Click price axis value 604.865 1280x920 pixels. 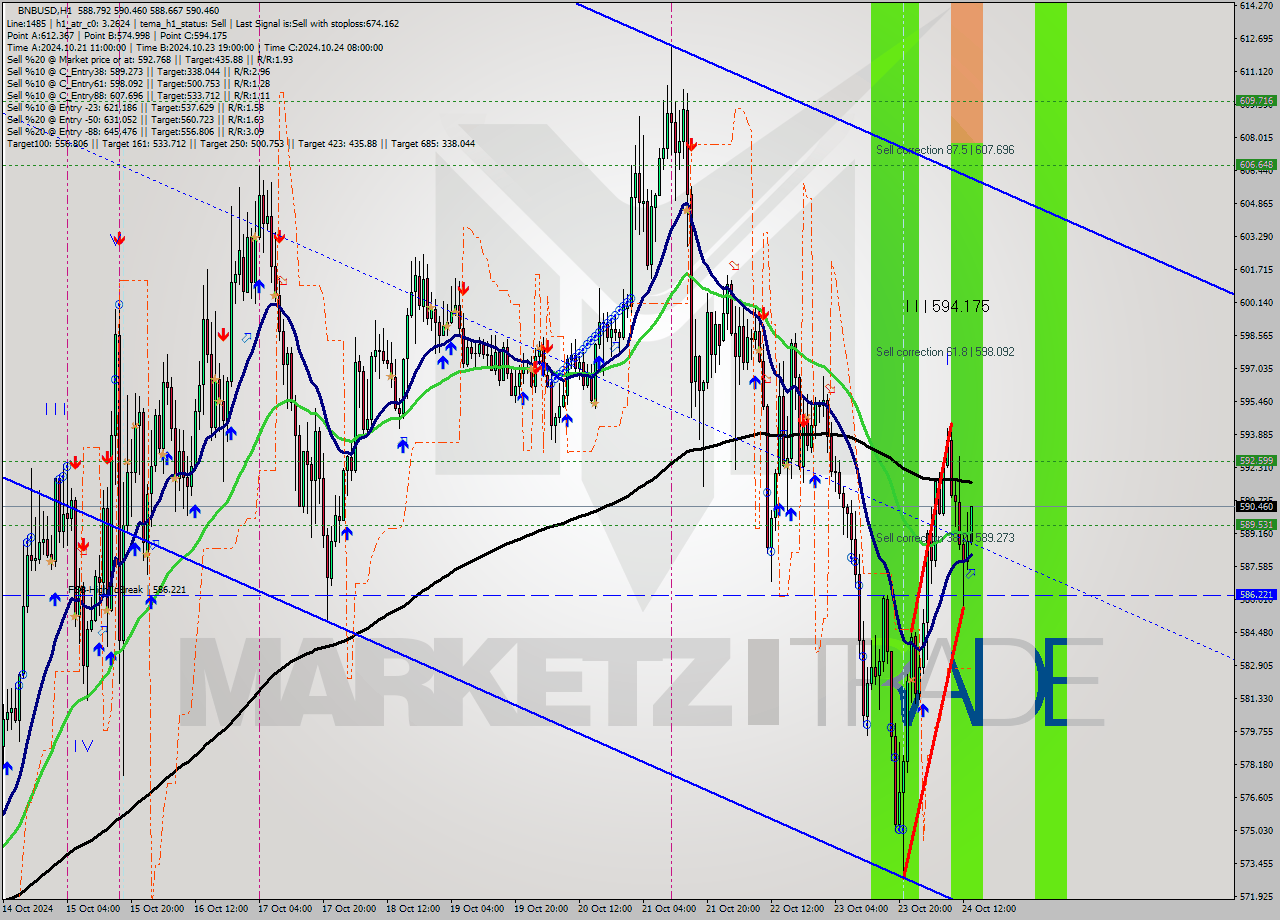pyautogui.click(x=1256, y=204)
